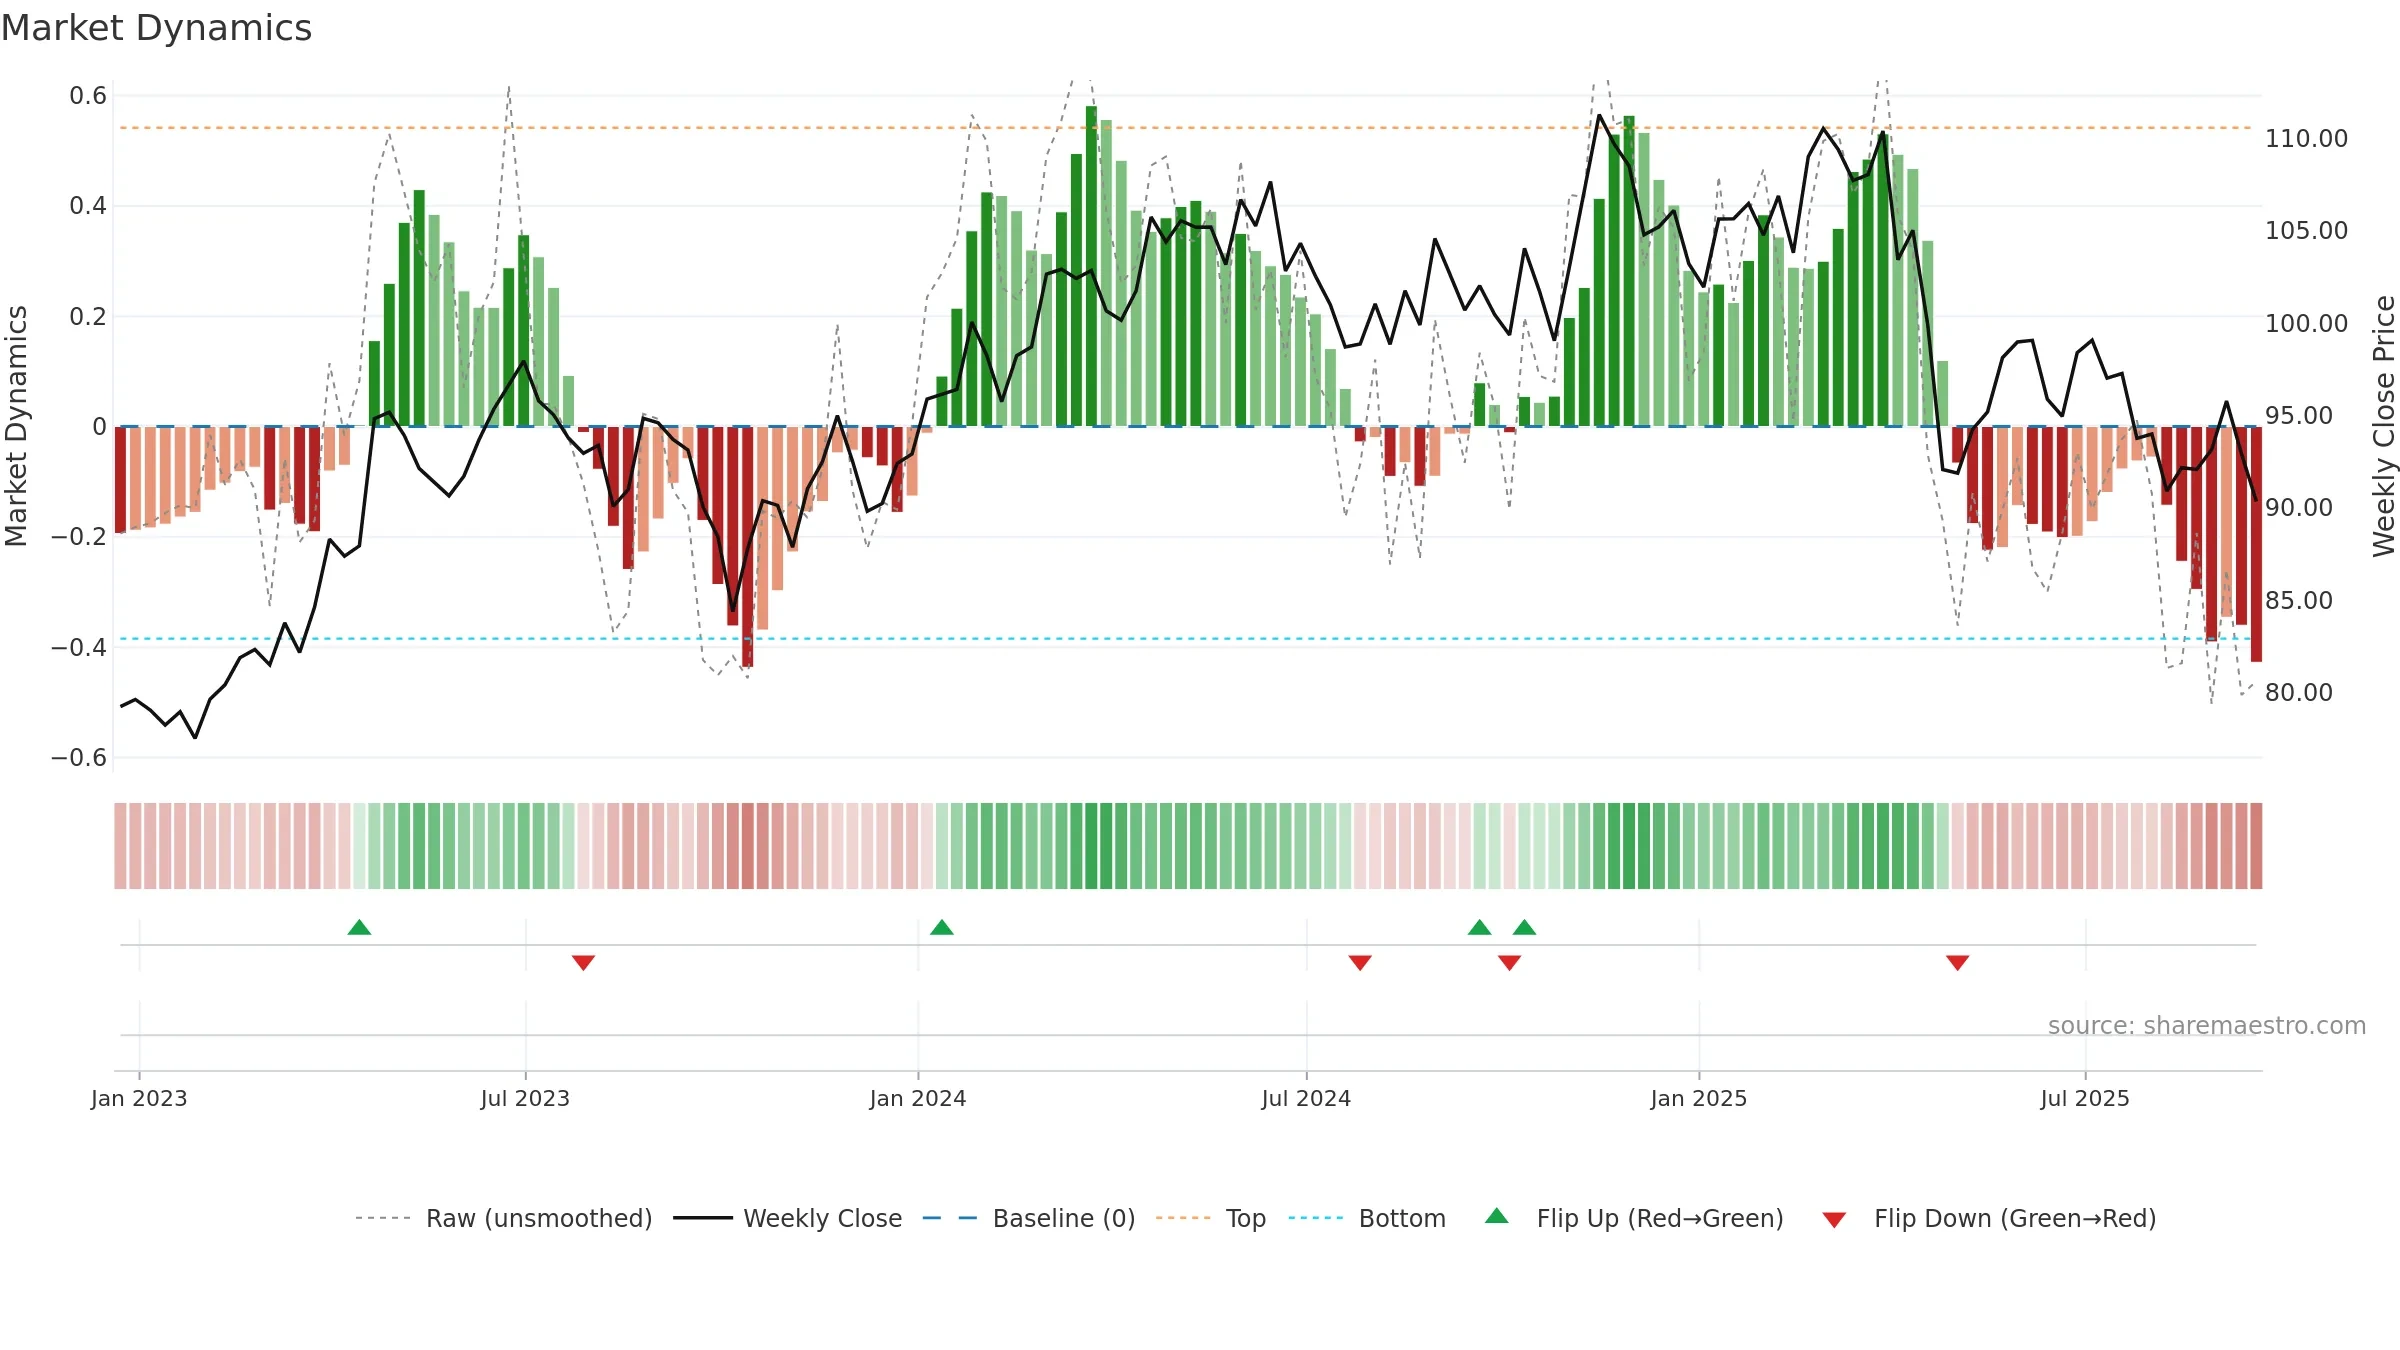
Task: Click the green Flip Up triangle in the legend
Action: 1497,1216
